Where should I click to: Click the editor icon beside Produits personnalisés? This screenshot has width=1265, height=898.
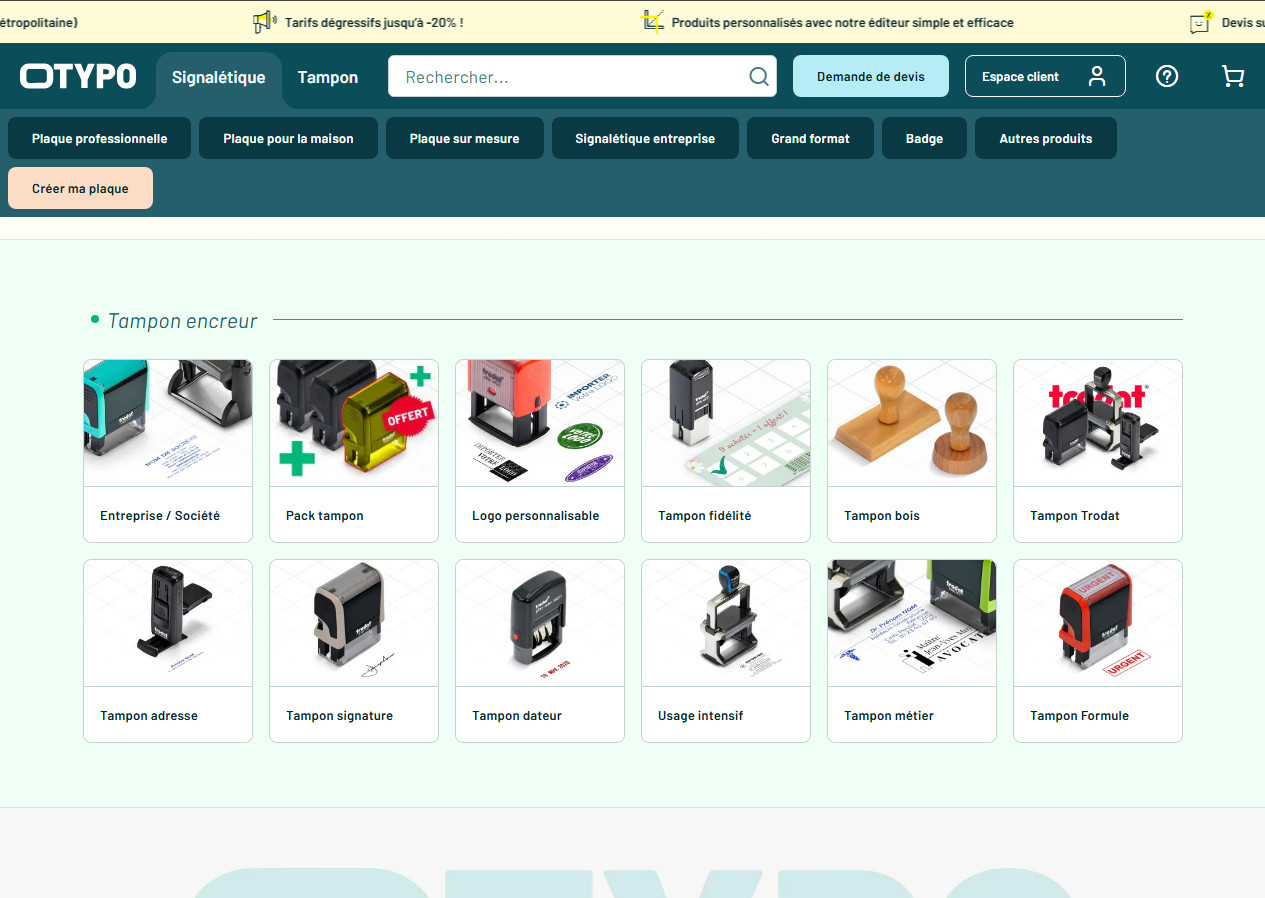(653, 22)
